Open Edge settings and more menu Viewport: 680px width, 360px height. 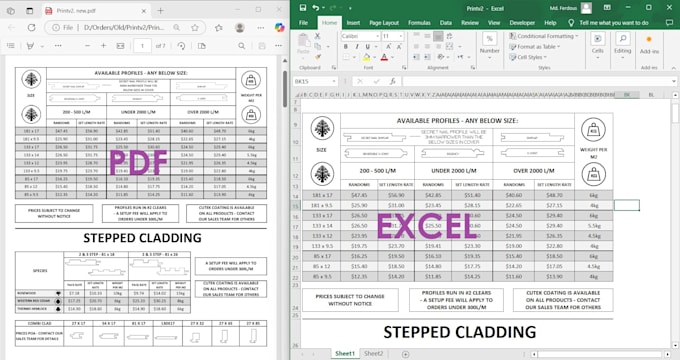click(x=260, y=27)
